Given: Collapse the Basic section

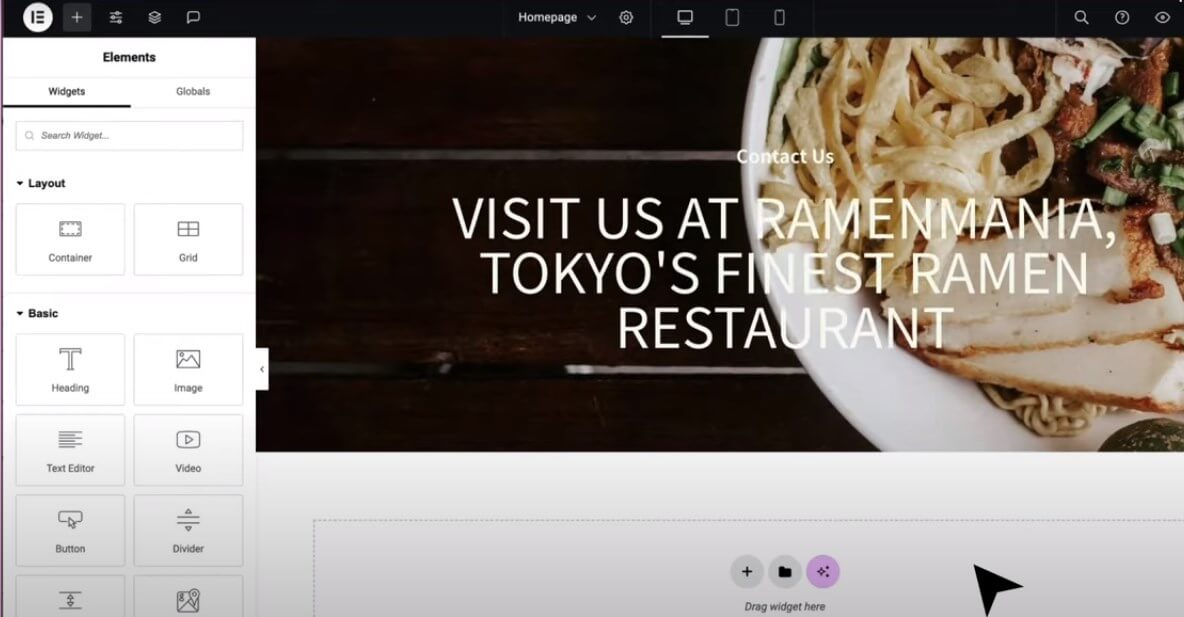Looking at the screenshot, I should click(38, 313).
